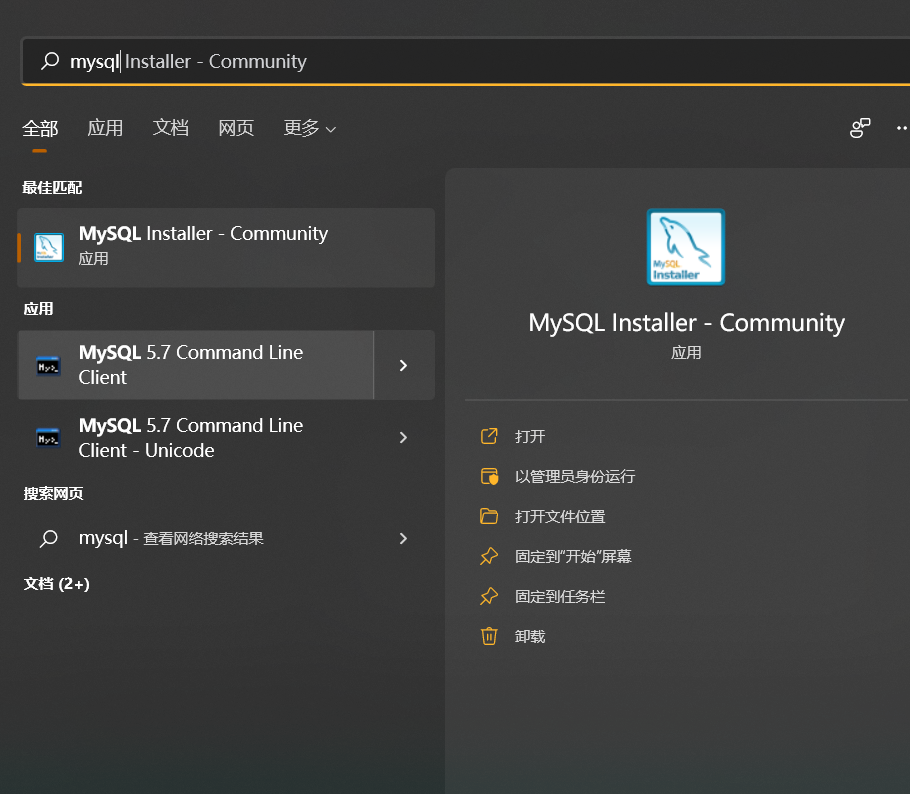This screenshot has height=794, width=910.
Task: Click the 应用 section heading above MySQL 5.7 results
Action: point(38,309)
